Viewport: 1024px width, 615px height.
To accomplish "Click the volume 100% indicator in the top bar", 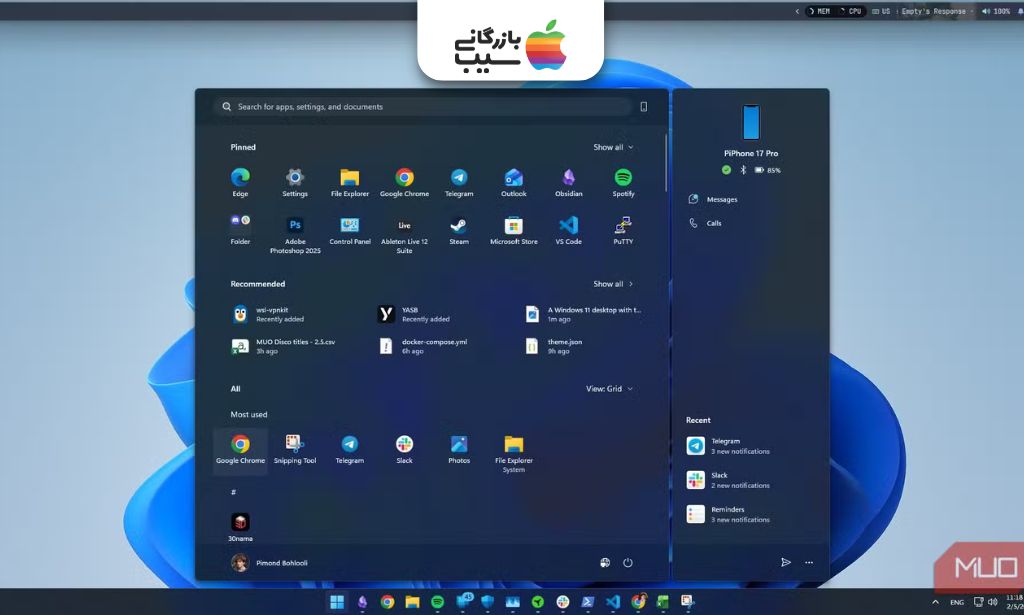I will point(996,11).
